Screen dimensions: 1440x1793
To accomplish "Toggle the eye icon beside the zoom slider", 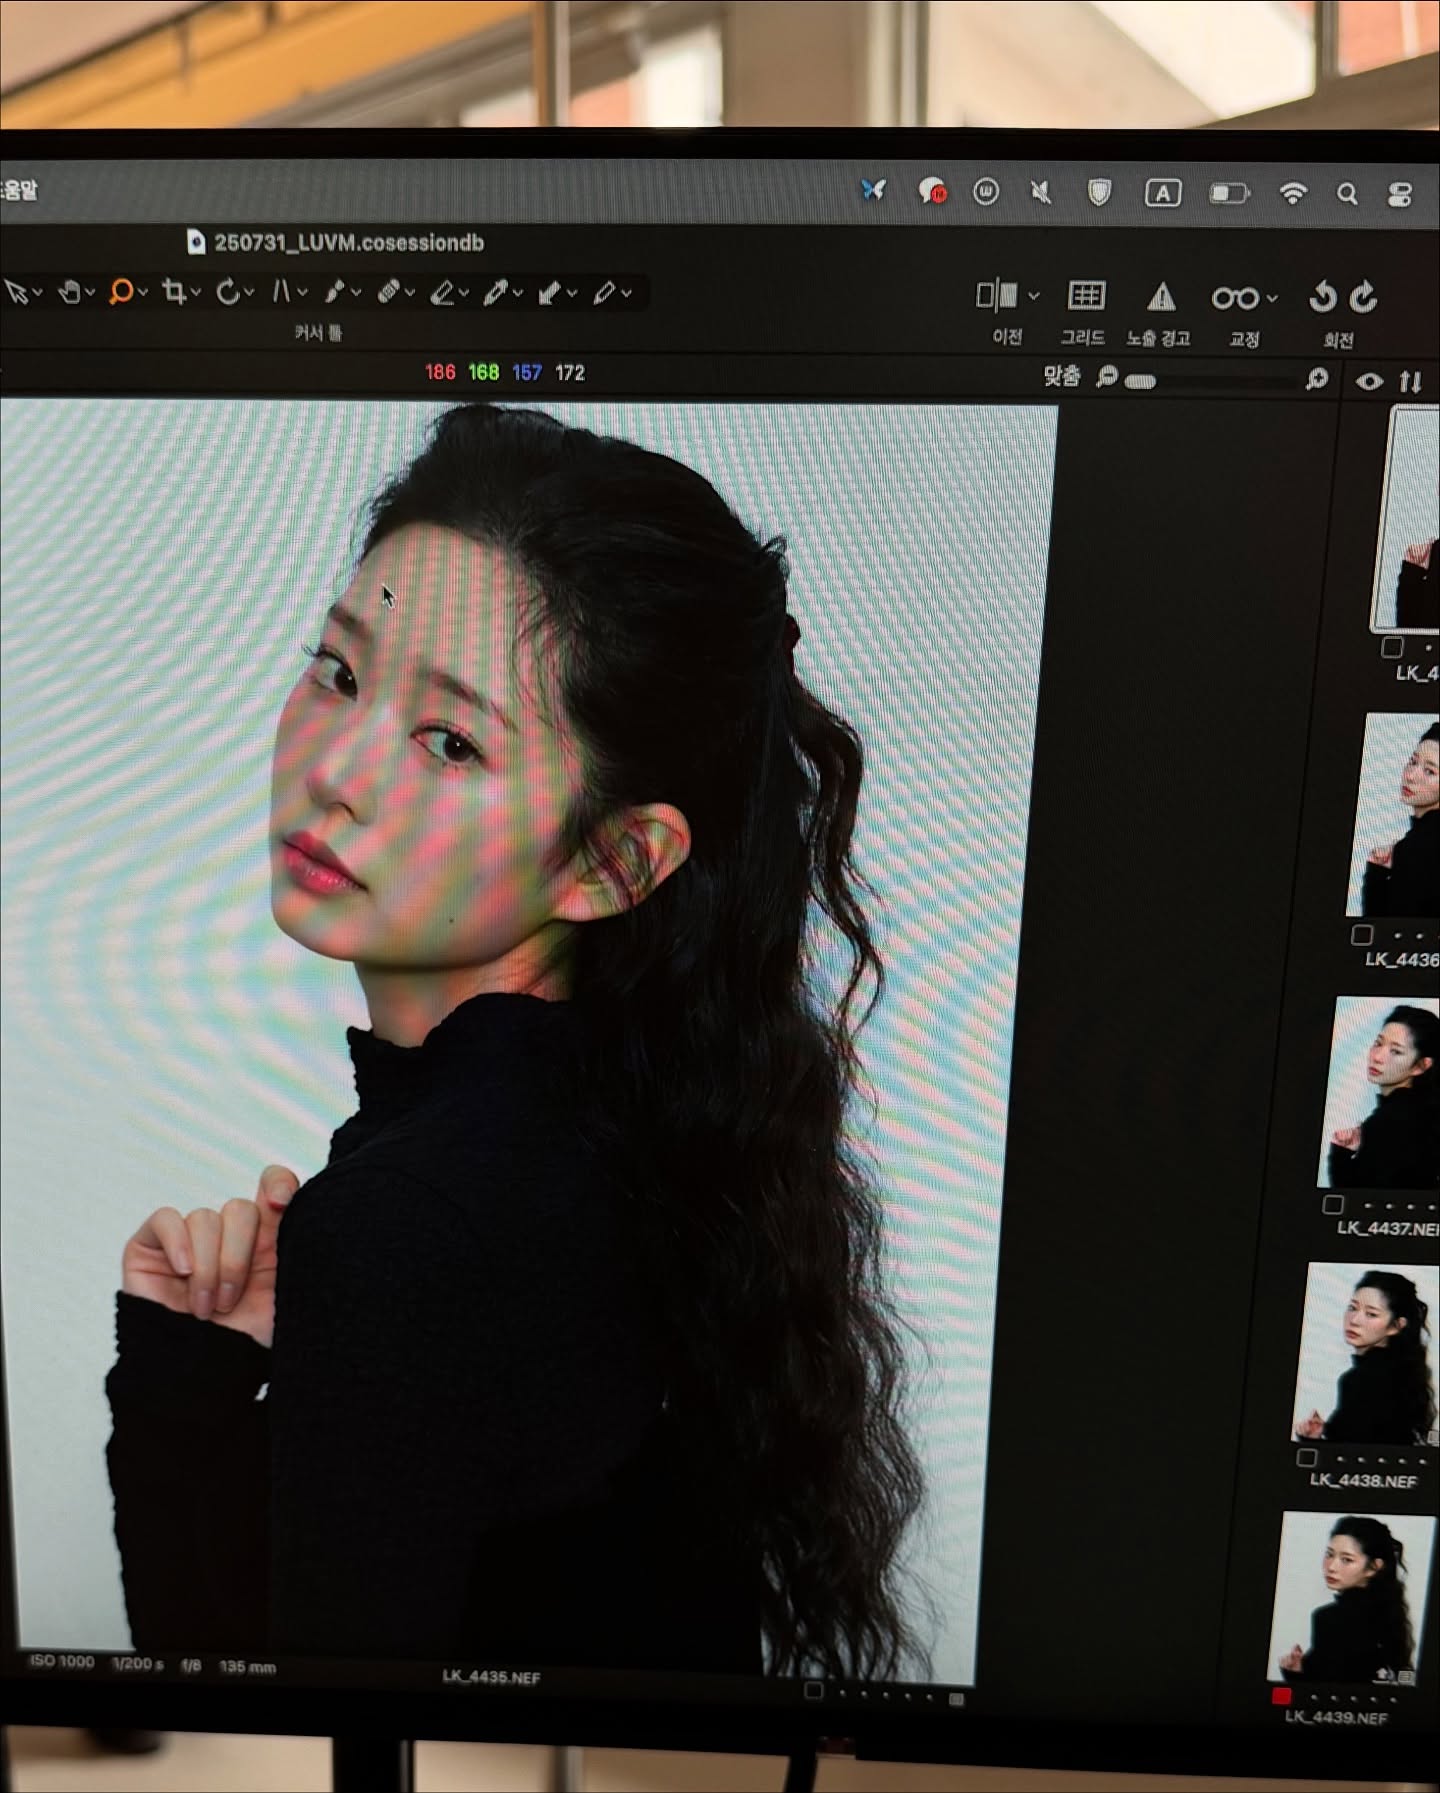I will 1369,381.
